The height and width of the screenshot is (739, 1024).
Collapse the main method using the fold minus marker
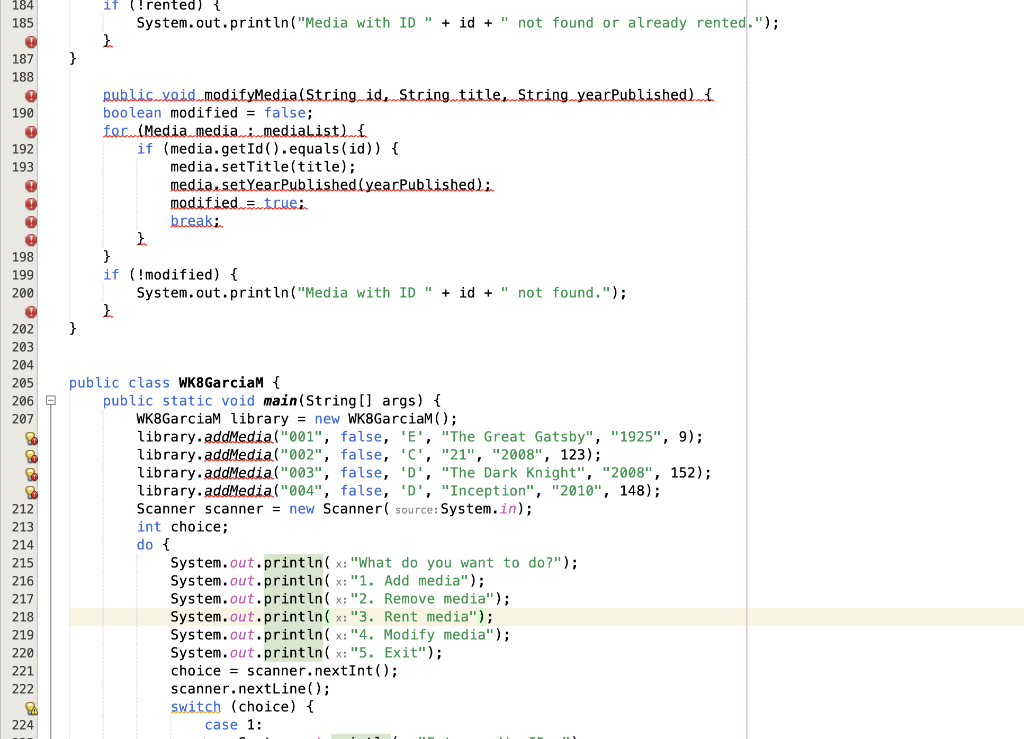click(50, 400)
